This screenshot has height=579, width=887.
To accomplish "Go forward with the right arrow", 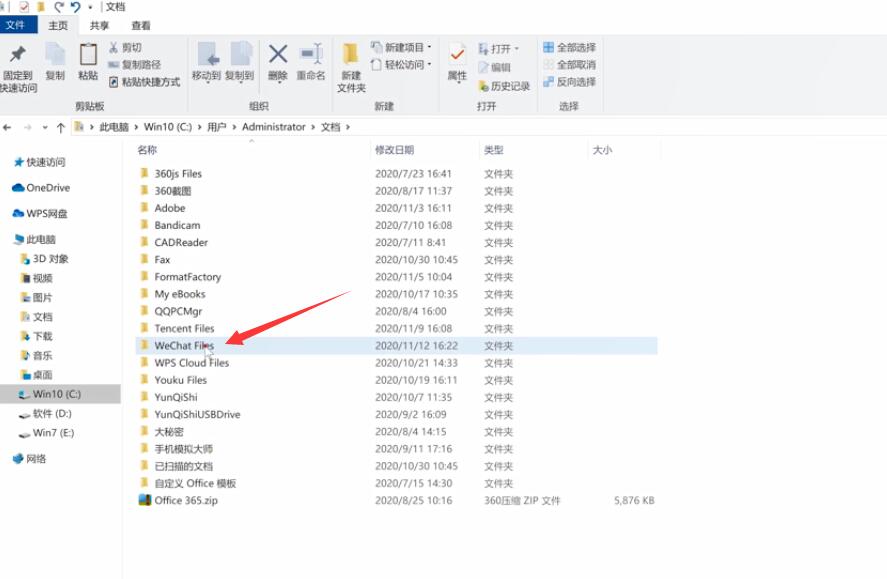I will pos(27,127).
